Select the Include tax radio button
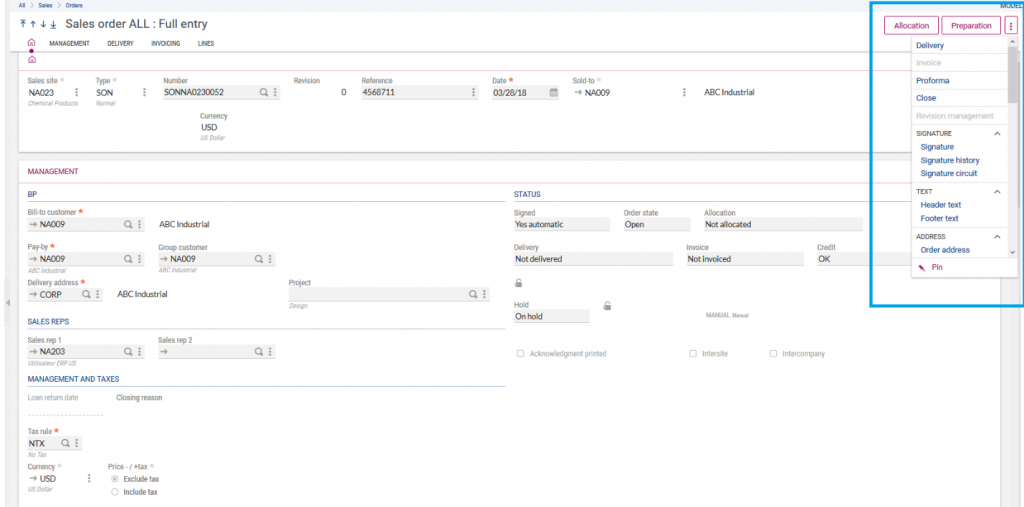 click(115, 492)
